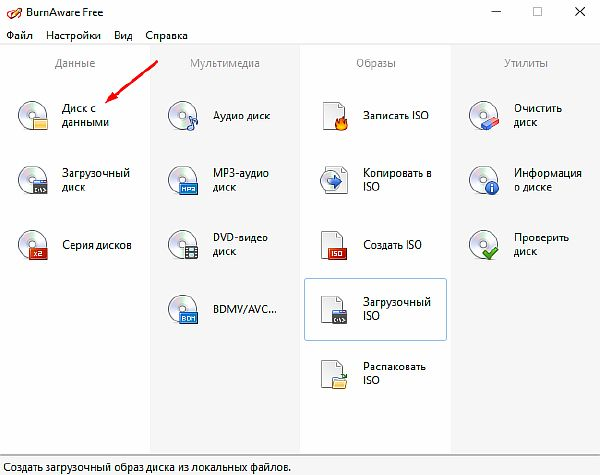Screen dimensions: 600x475
Task: Click the Загрузочный ISO icon
Action: [x=334, y=309]
